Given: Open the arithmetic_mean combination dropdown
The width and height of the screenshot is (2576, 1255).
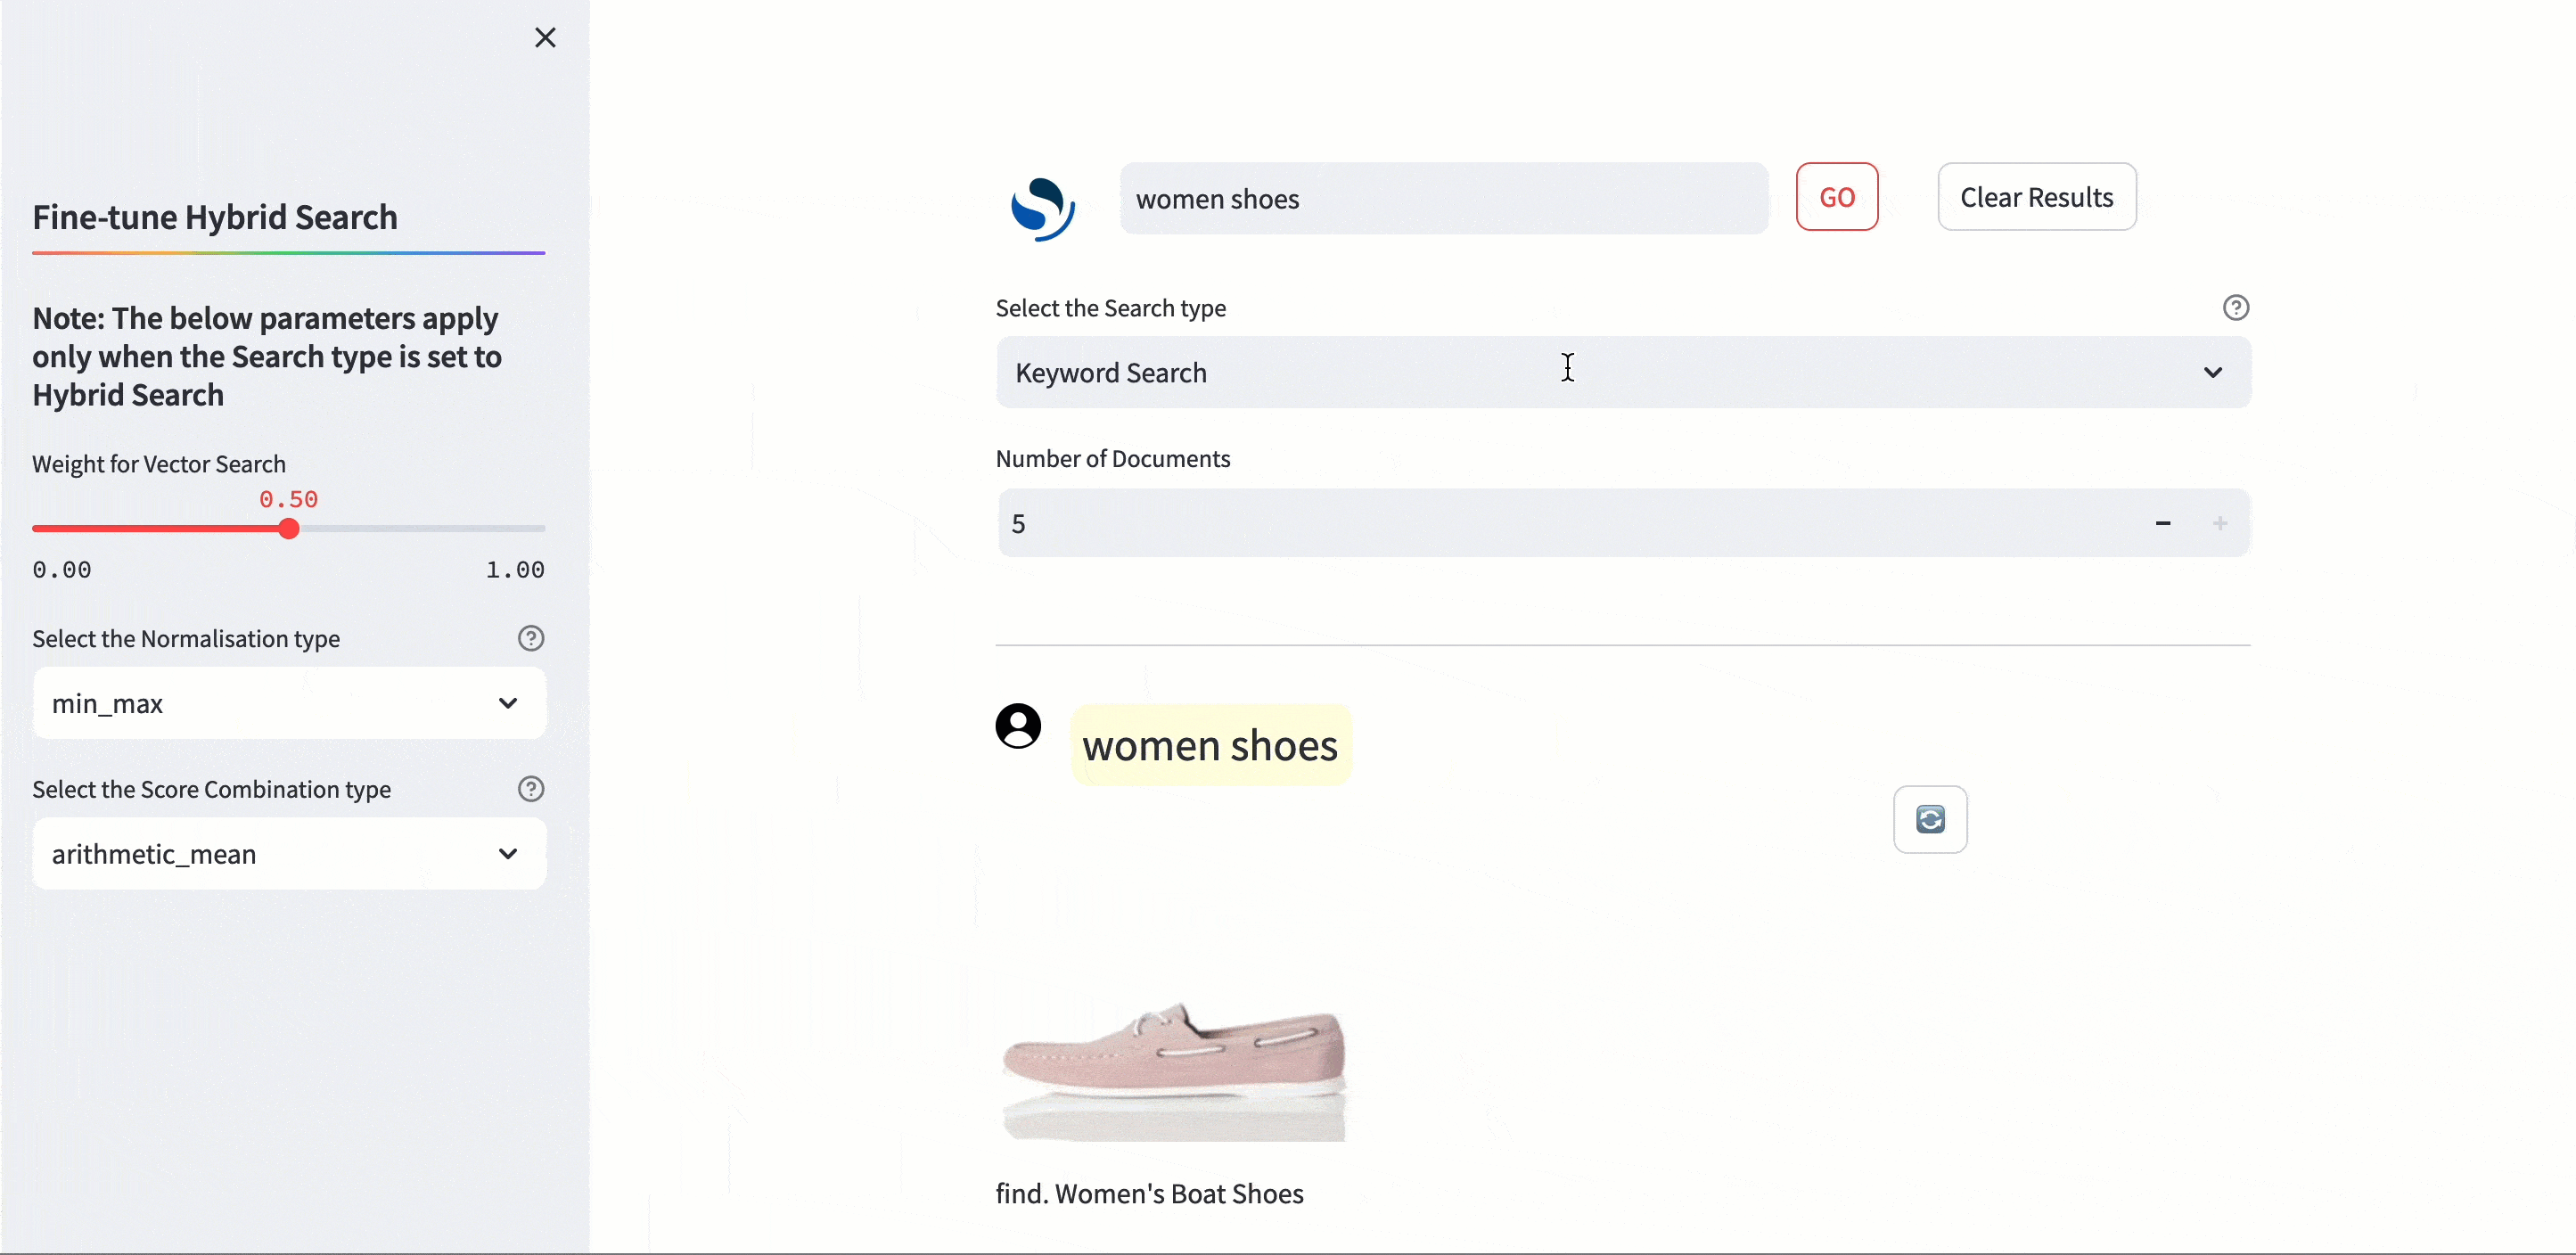Looking at the screenshot, I should (x=288, y=854).
